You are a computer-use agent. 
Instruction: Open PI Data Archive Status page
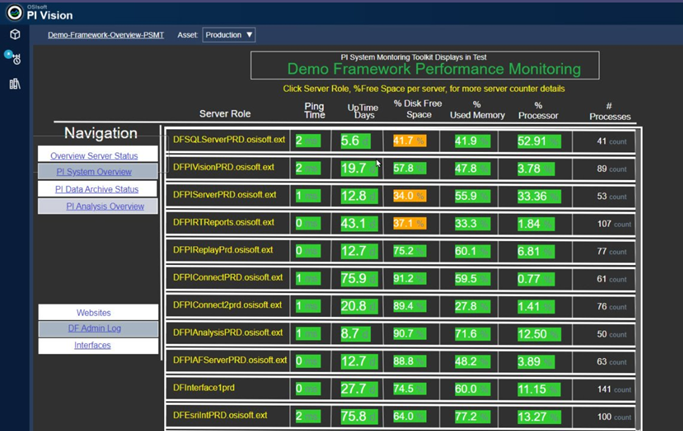pyautogui.click(x=97, y=189)
